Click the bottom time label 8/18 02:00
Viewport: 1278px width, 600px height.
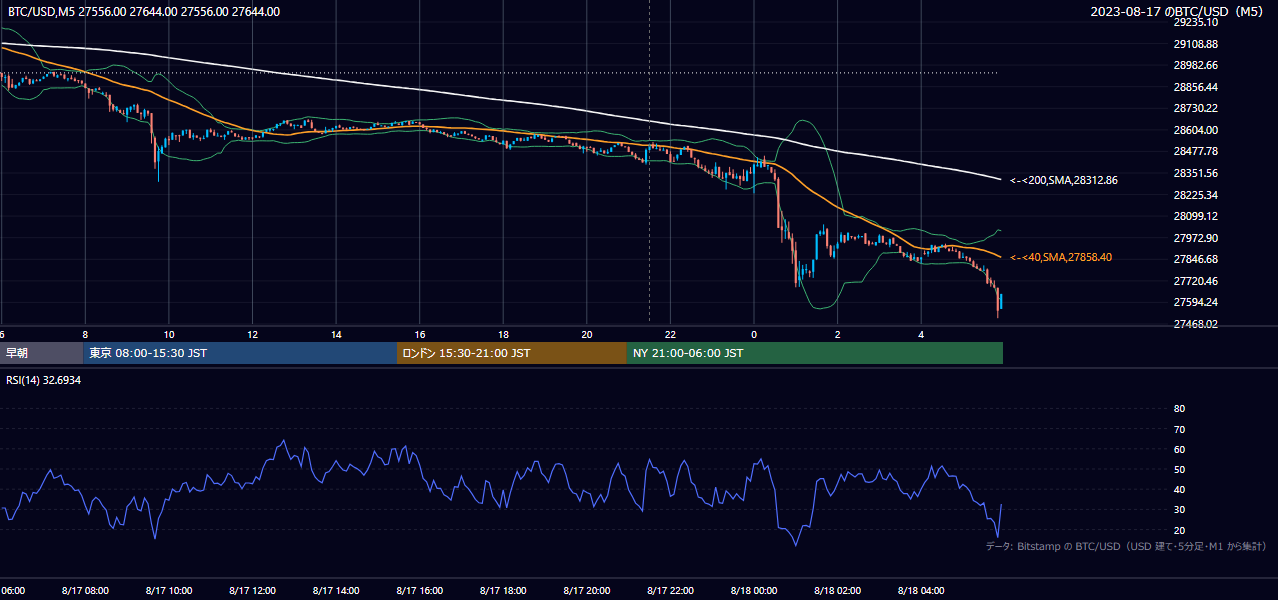pyautogui.click(x=838, y=591)
